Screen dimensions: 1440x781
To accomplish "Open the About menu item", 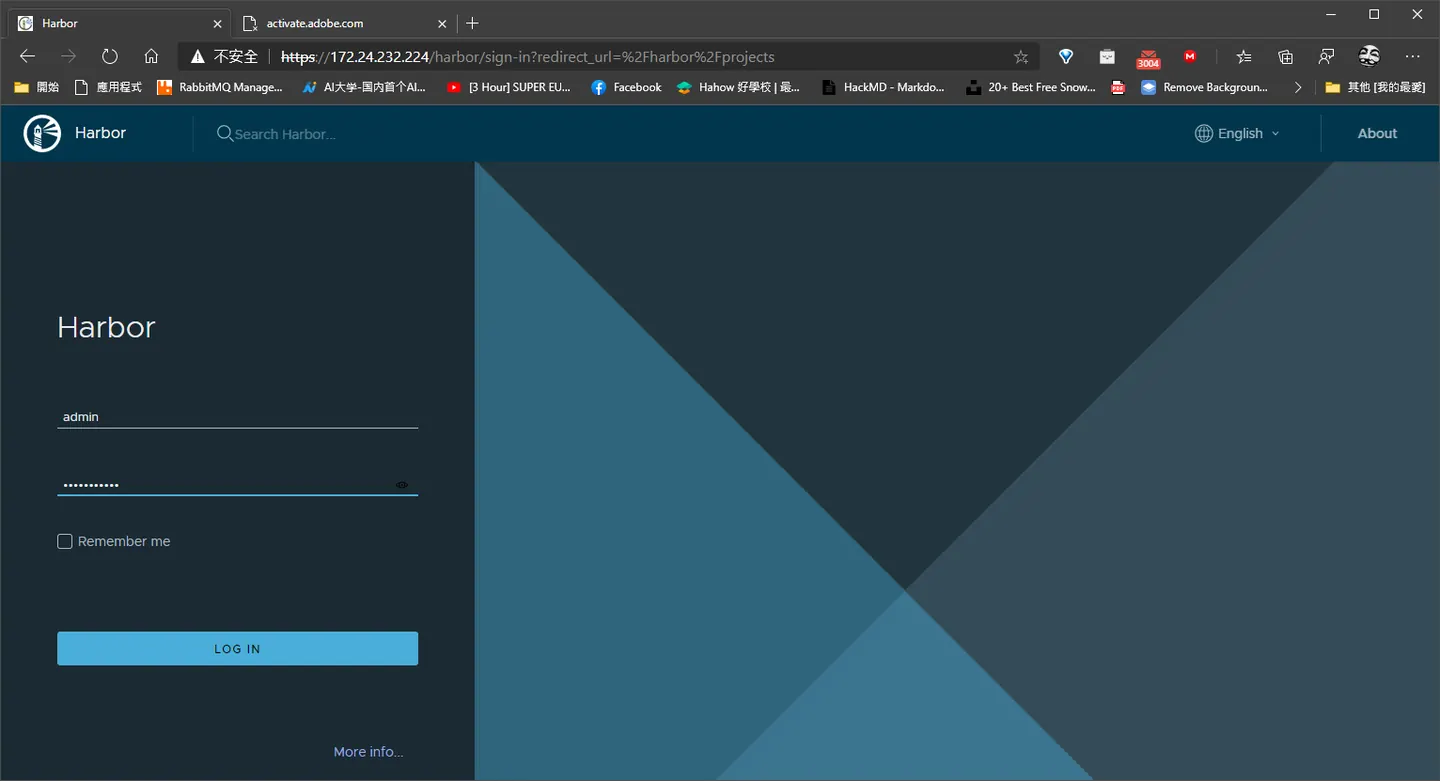I will [x=1377, y=133].
